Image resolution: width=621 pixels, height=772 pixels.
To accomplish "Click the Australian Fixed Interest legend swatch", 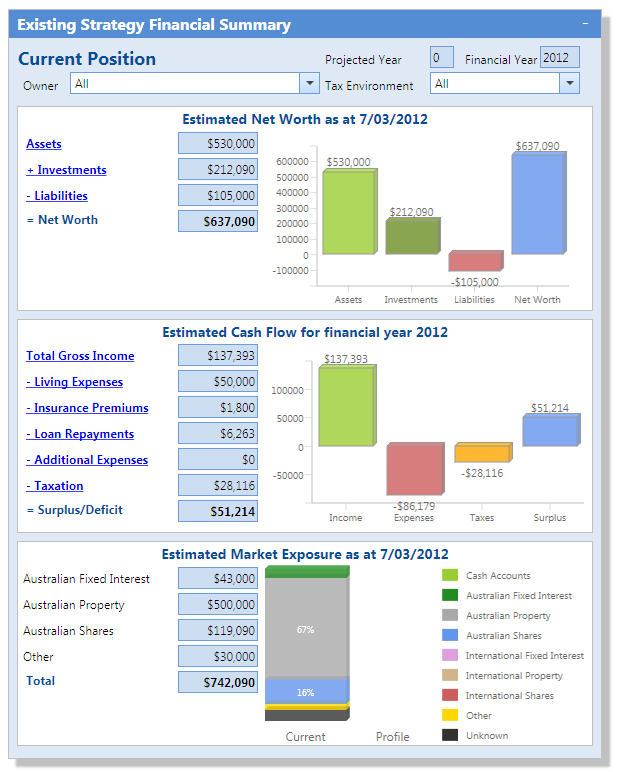I will coord(450,595).
